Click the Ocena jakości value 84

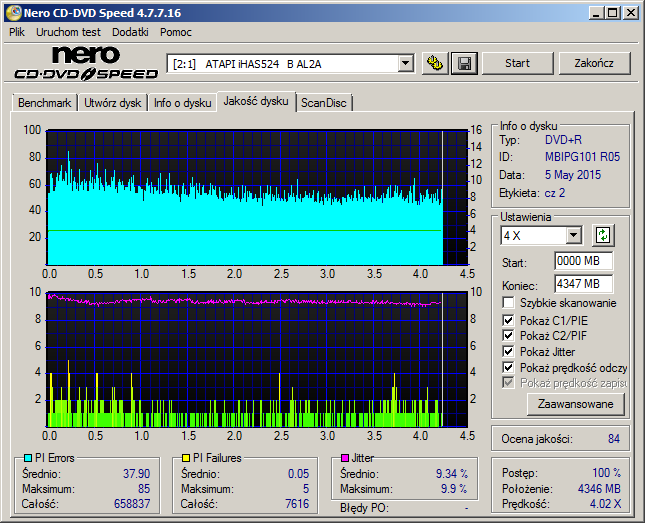[x=614, y=439]
